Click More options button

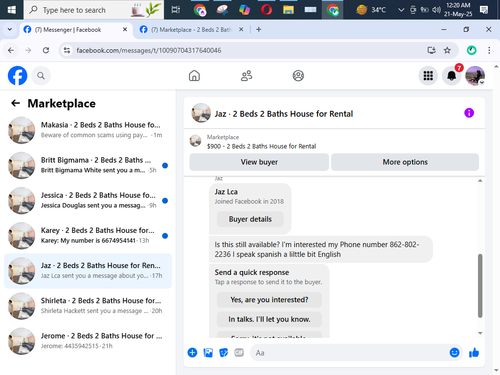click(x=405, y=162)
